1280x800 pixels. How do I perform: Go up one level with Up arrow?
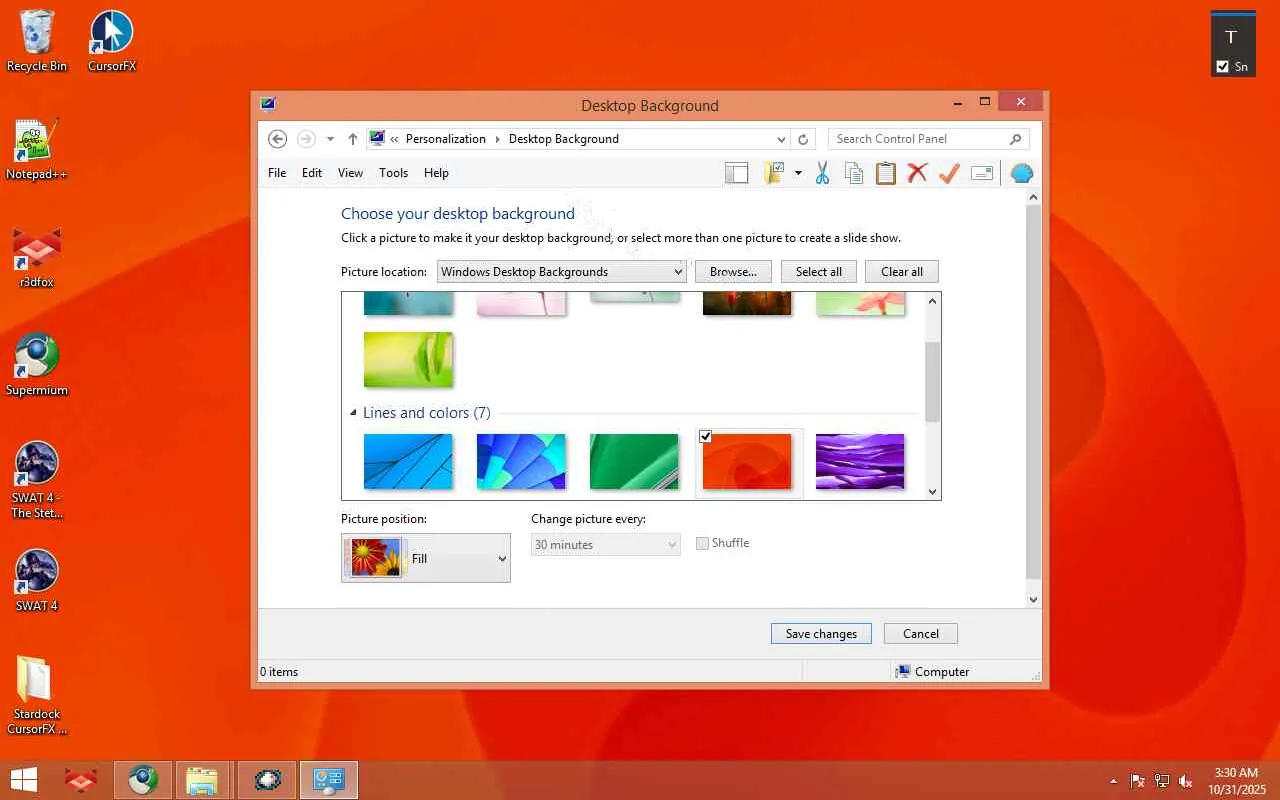353,139
